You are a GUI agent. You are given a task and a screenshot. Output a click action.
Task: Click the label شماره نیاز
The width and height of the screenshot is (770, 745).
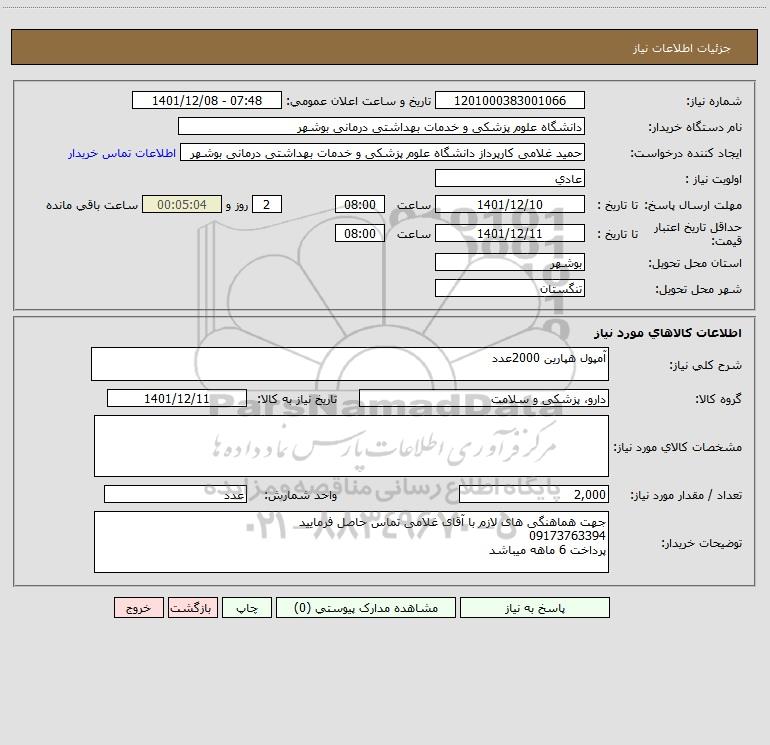click(x=714, y=101)
